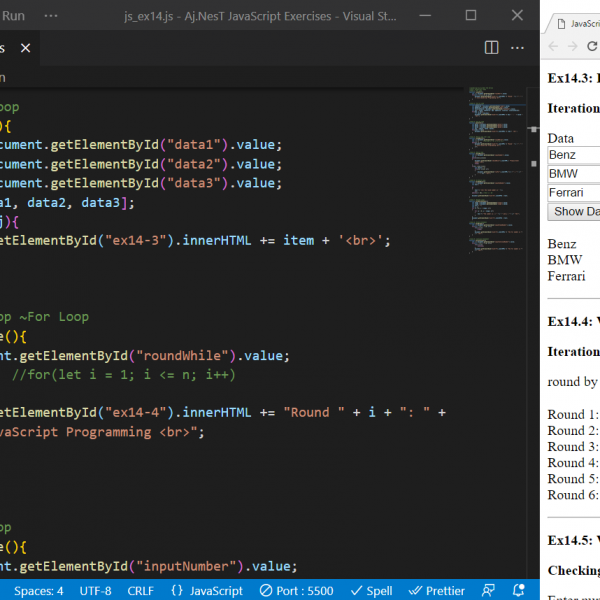The height and width of the screenshot is (600, 600).
Task: Open notifications bell in status bar
Action: (x=519, y=590)
